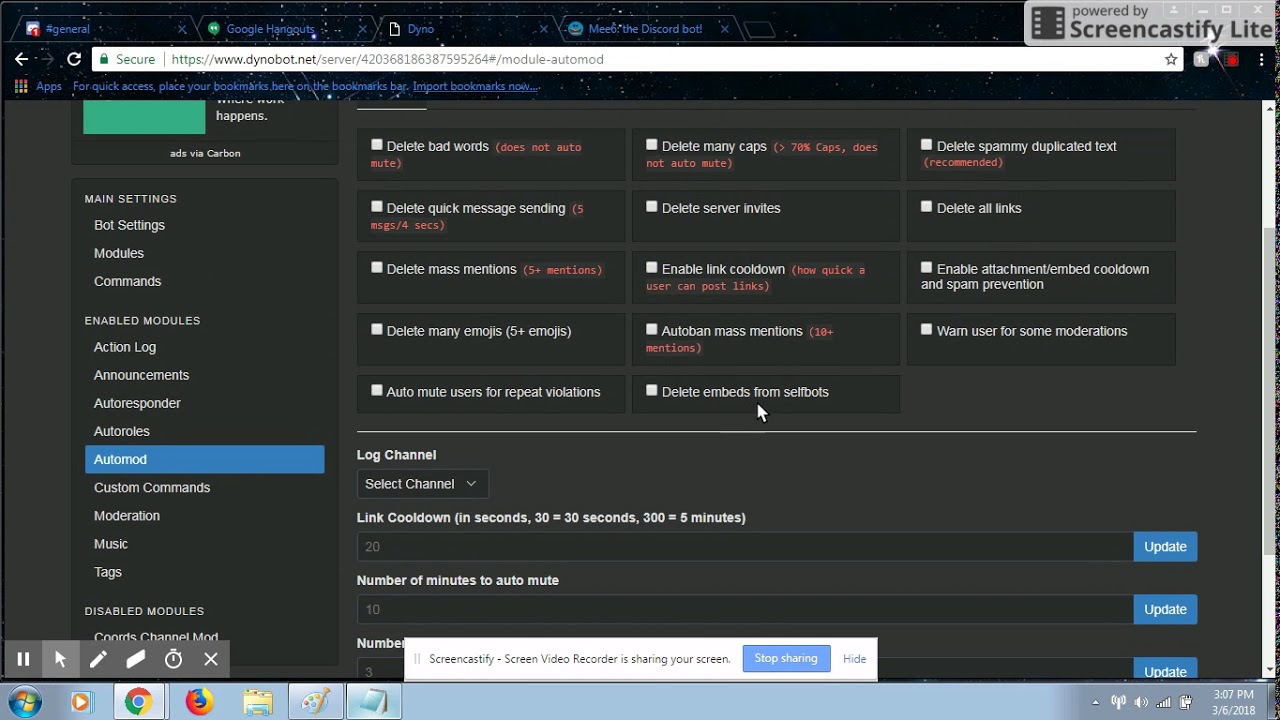Enable Auto mute users for repeat violations

[x=377, y=391]
